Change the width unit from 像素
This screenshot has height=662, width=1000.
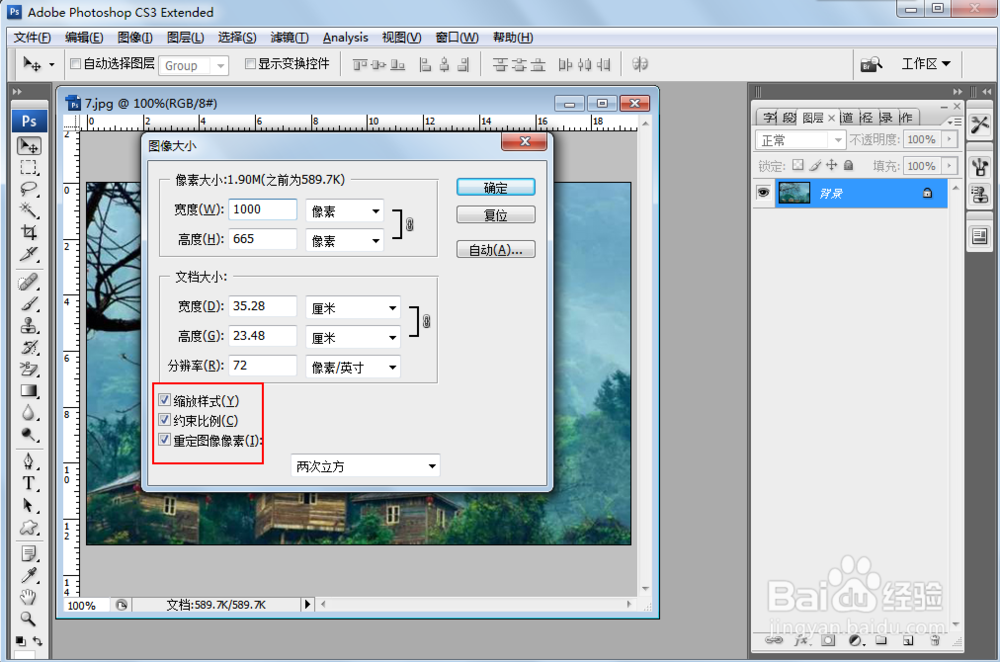(x=344, y=209)
